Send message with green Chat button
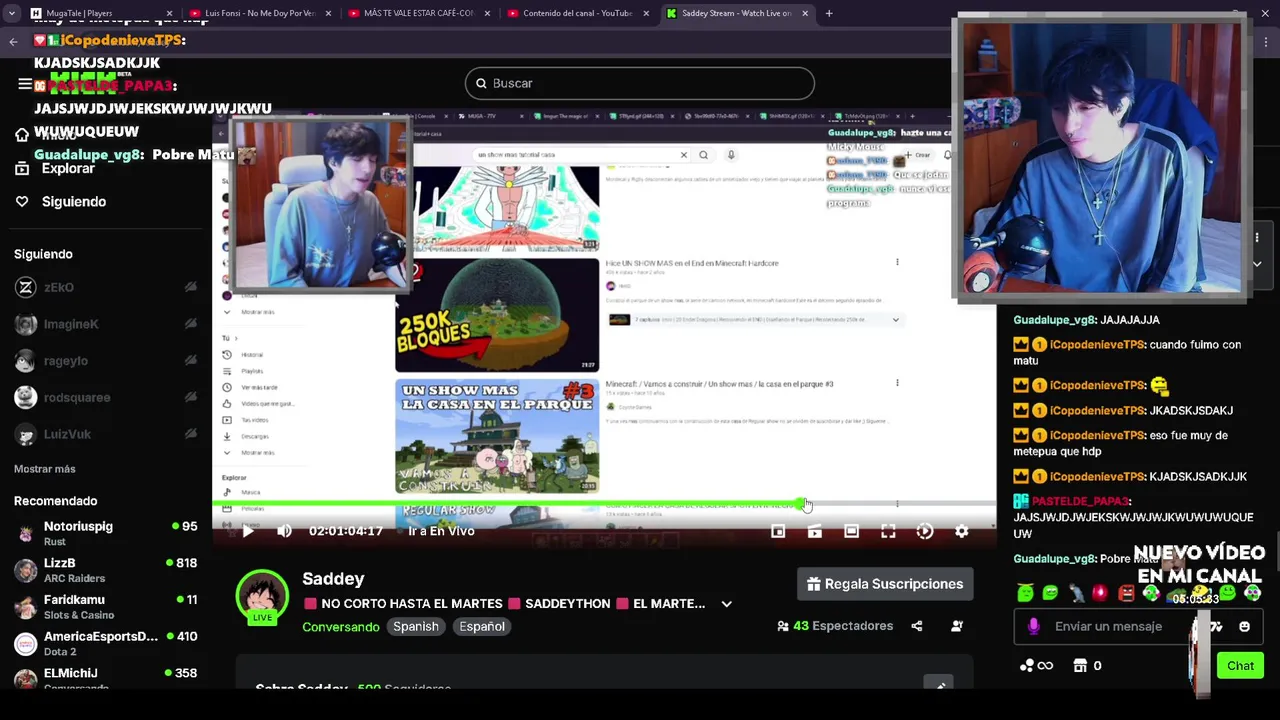This screenshot has height=720, width=1280. pyautogui.click(x=1240, y=666)
